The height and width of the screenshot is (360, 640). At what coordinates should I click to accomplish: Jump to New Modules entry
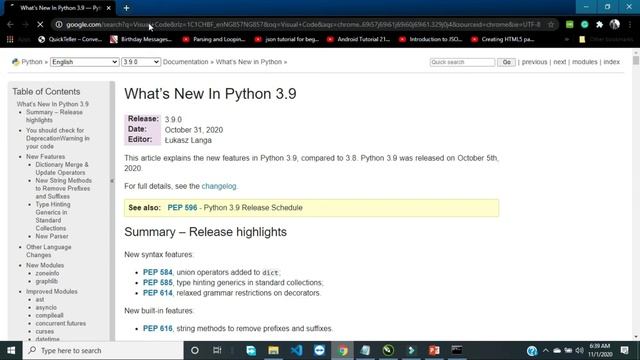pyautogui.click(x=45, y=265)
